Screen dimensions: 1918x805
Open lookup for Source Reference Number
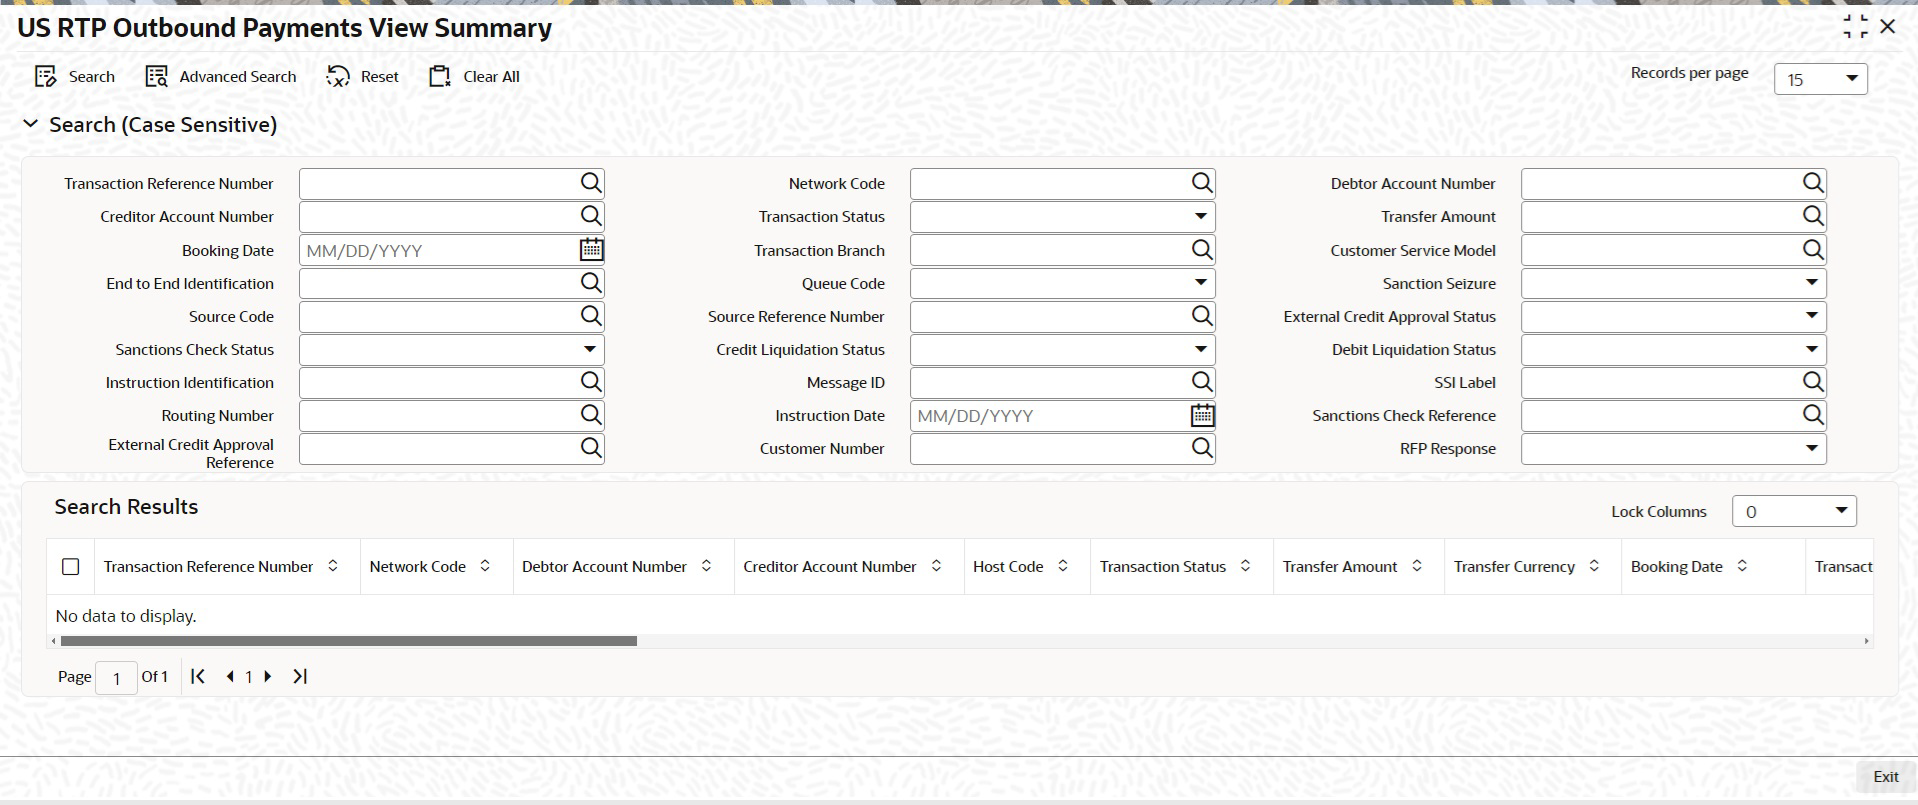point(1202,316)
